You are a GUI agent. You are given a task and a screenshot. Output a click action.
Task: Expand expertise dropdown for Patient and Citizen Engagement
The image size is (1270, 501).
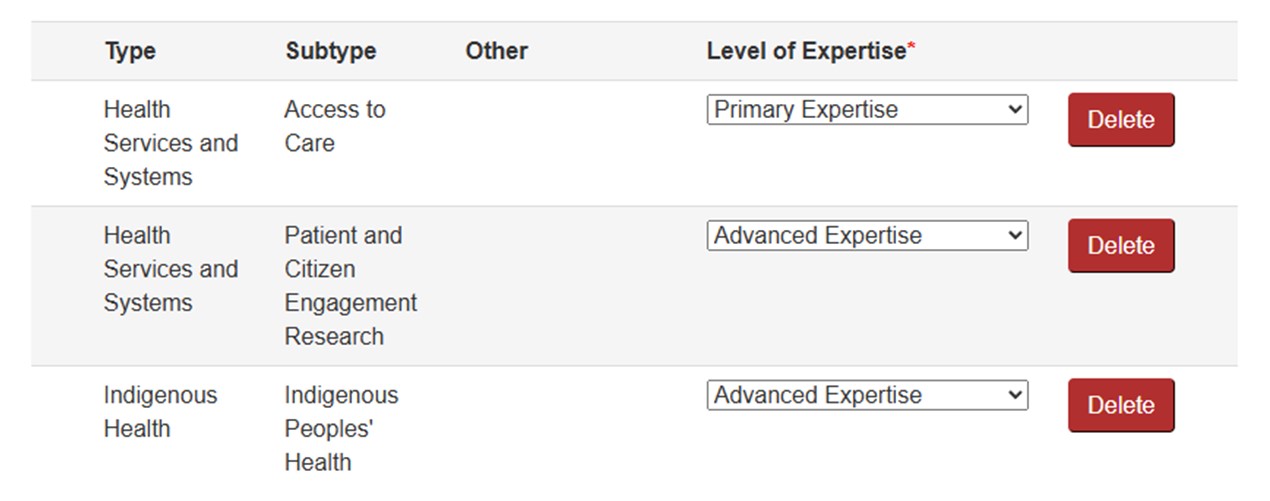coord(866,236)
